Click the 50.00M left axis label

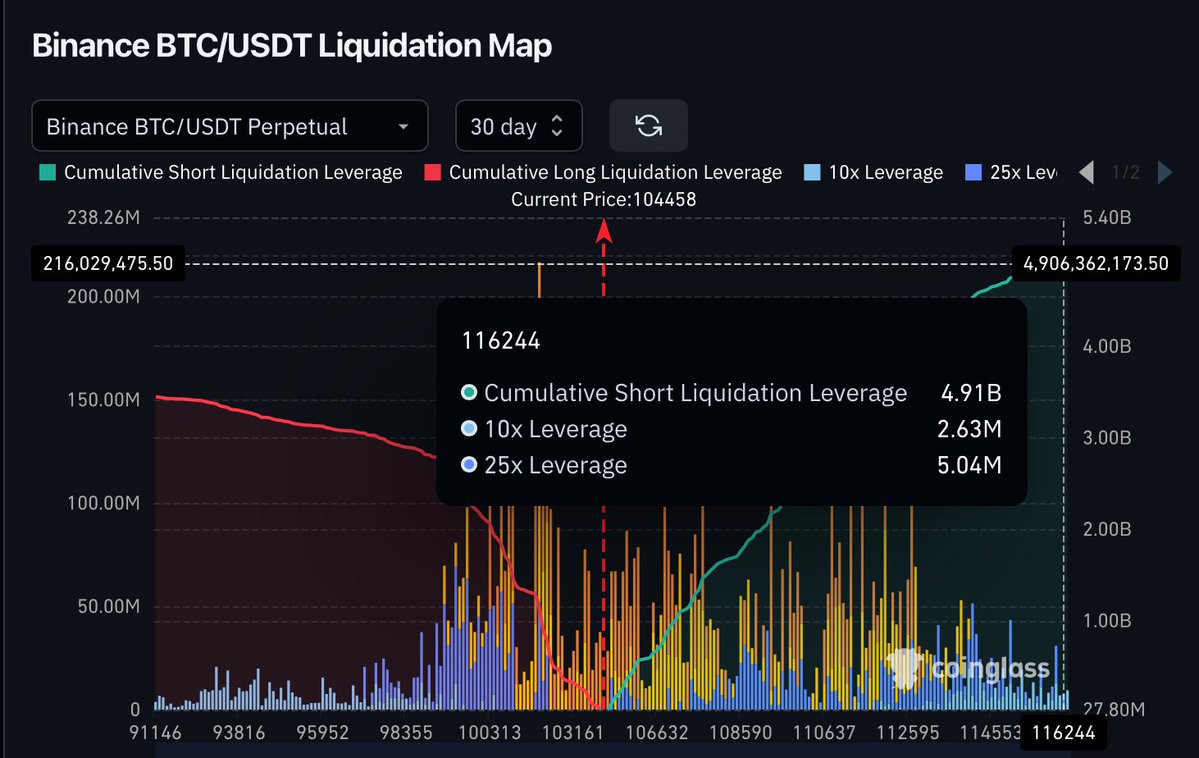[x=109, y=607]
